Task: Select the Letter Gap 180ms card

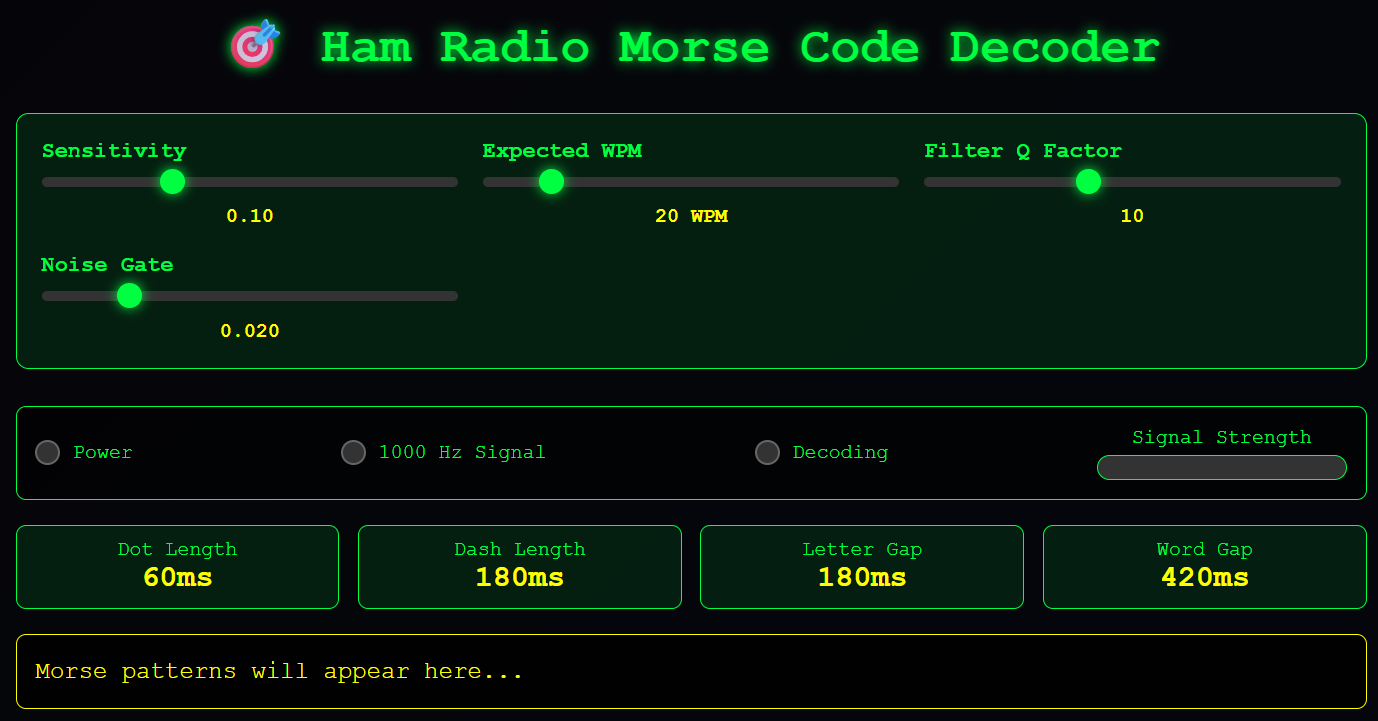Action: pos(861,567)
